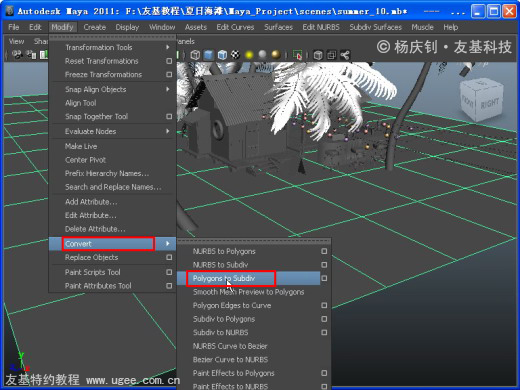The image size is (520, 390).
Task: Open Reset Transformations option box
Action: pos(169,61)
